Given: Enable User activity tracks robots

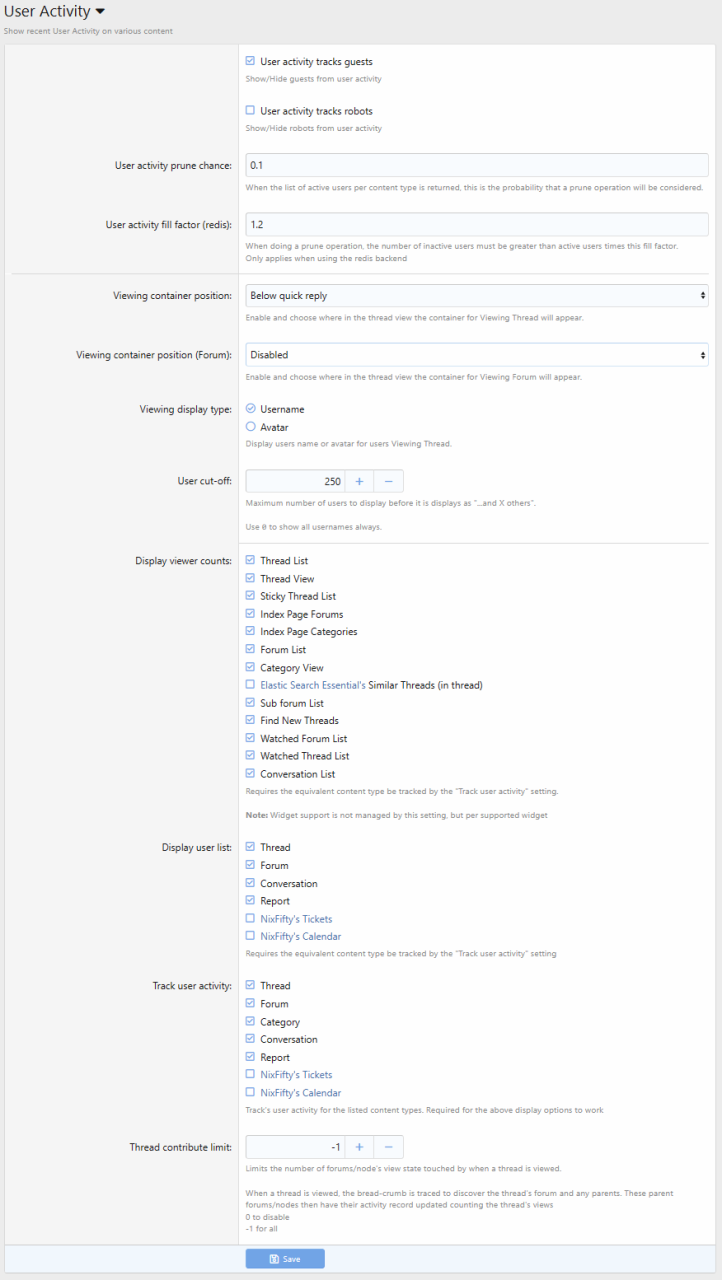Looking at the screenshot, I should (x=250, y=111).
